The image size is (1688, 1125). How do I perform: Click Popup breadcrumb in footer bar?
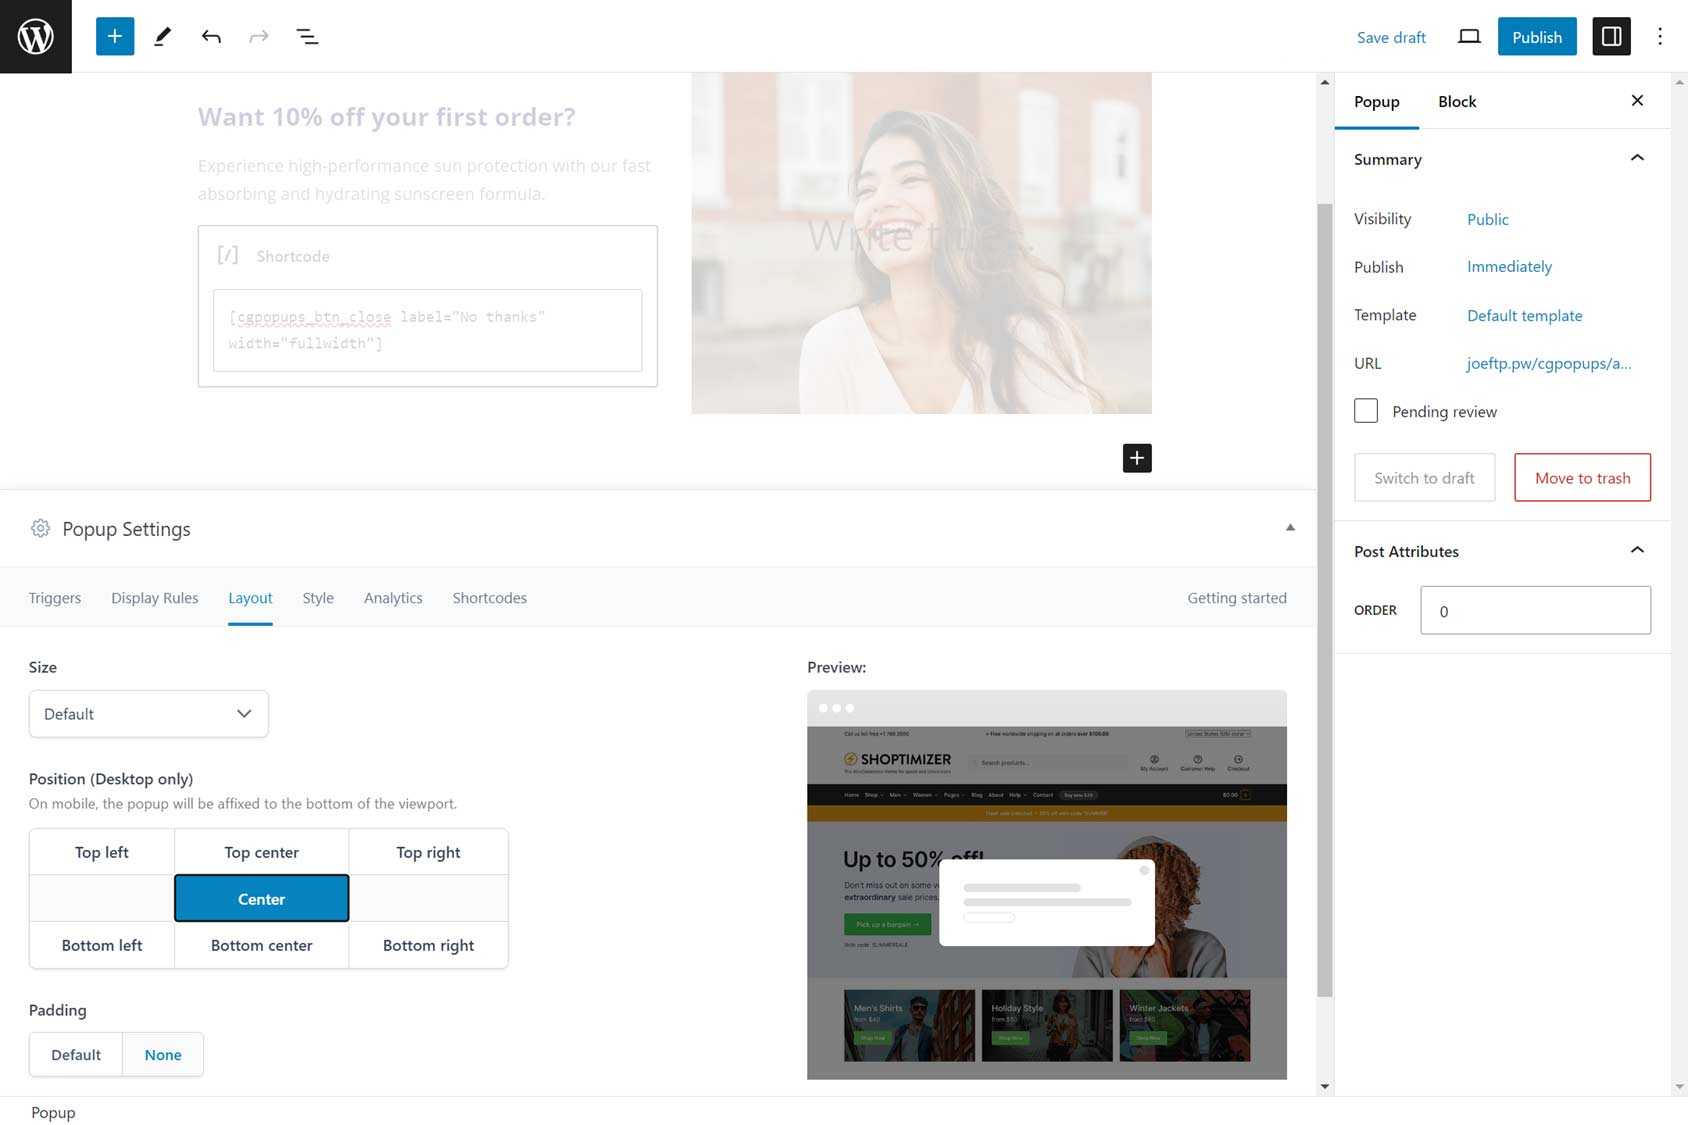tap(53, 1112)
